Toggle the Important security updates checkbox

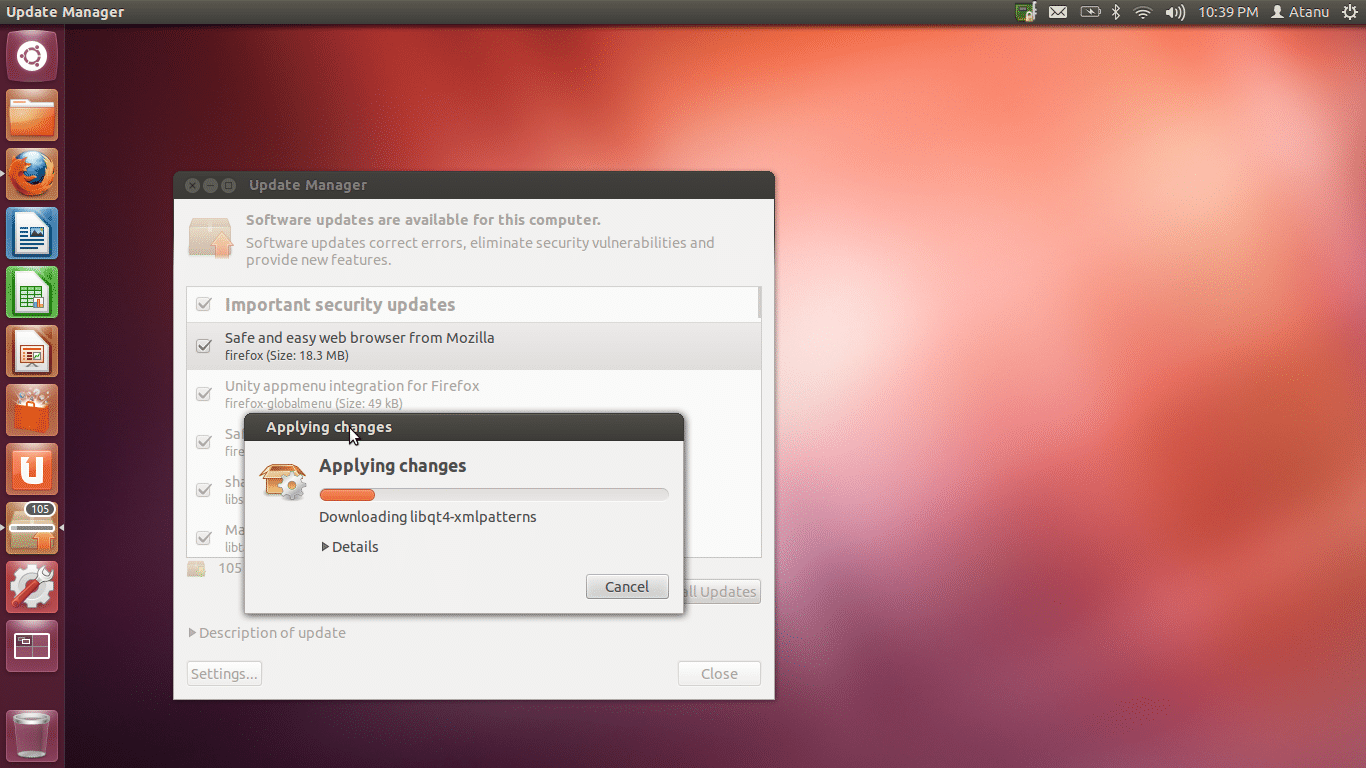[x=204, y=304]
